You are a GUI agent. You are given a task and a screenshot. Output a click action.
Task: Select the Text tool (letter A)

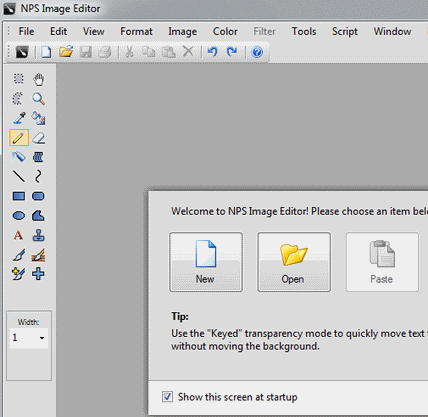tap(18, 235)
